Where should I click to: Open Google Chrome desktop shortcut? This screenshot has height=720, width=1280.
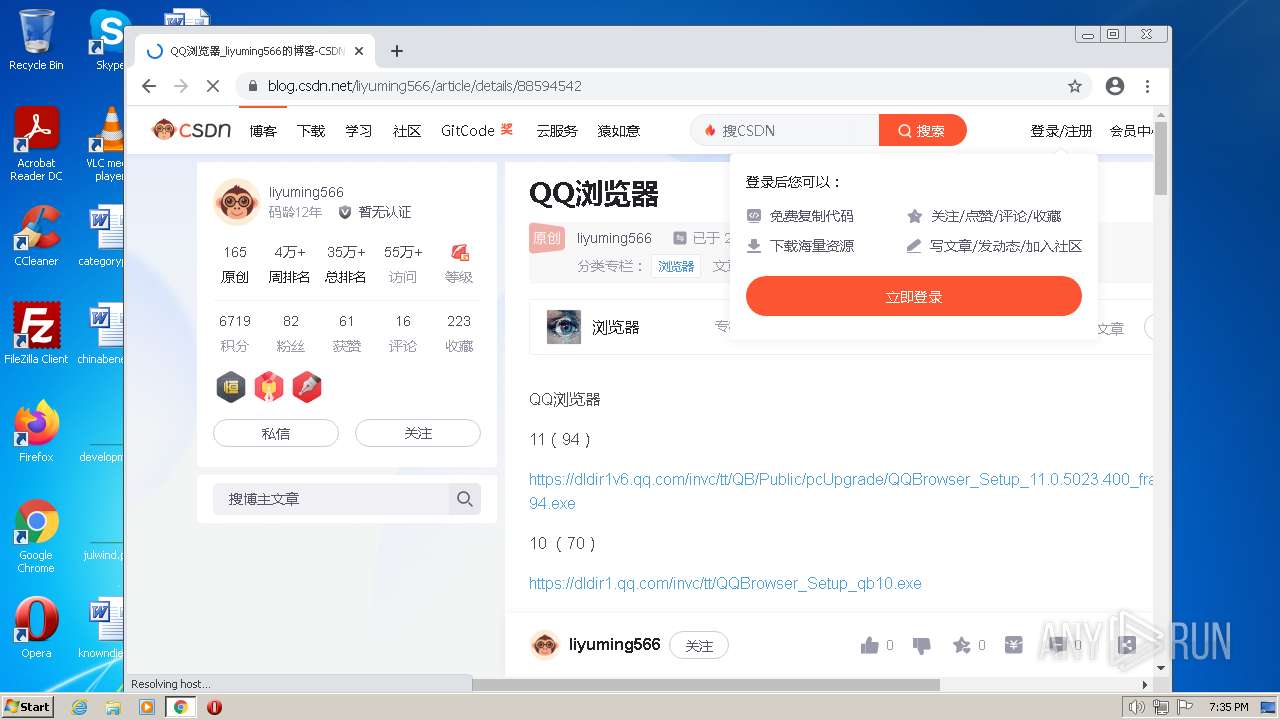36,536
